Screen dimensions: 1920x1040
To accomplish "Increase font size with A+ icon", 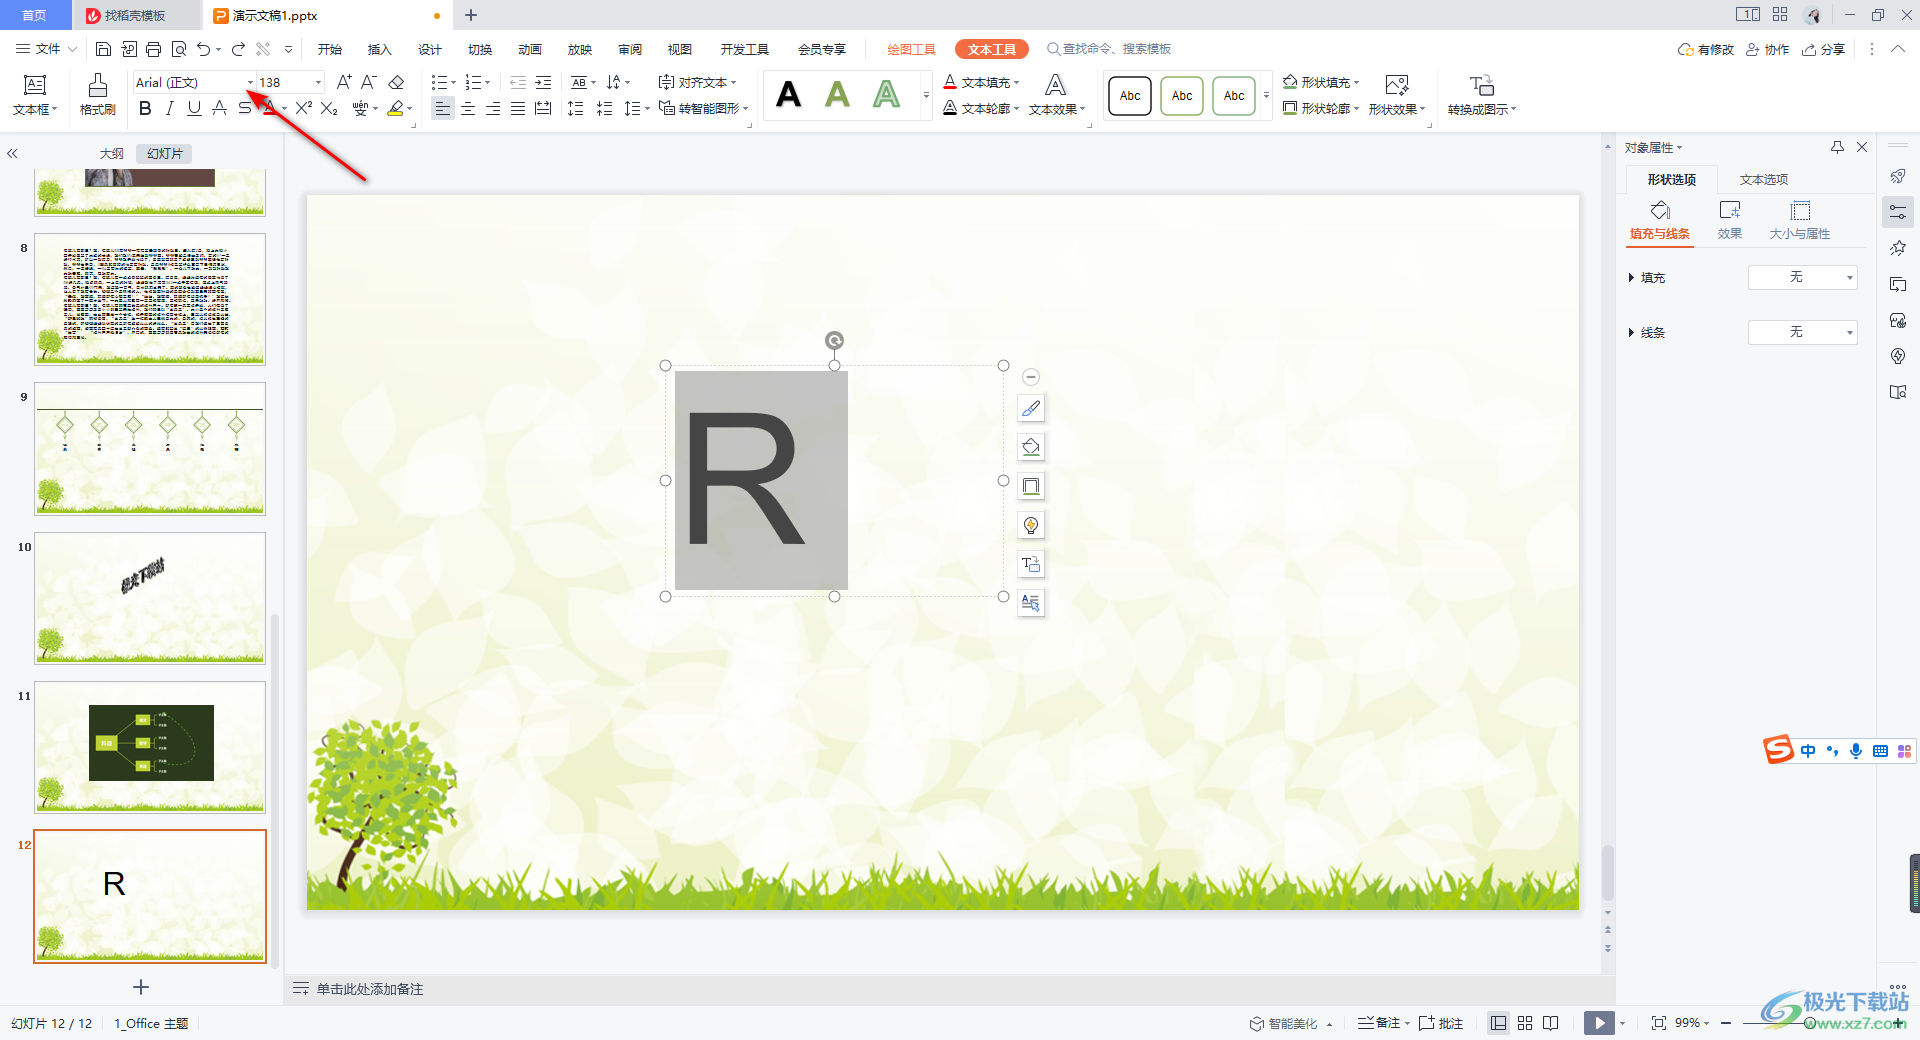I will tap(344, 82).
